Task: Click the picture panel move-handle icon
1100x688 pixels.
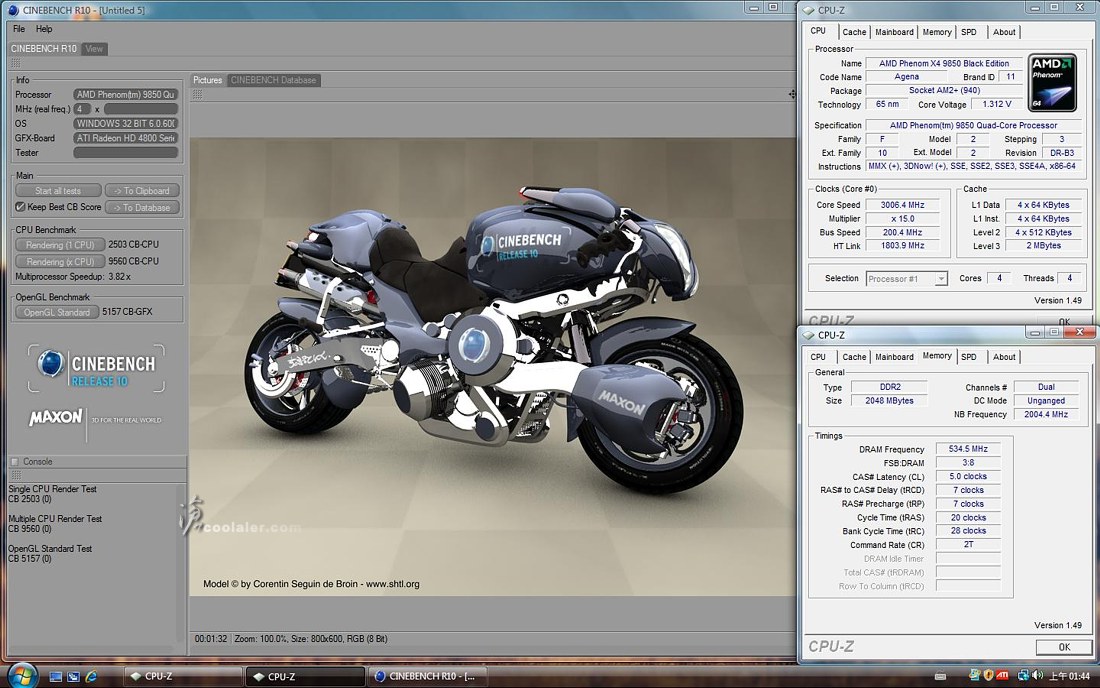Action: coord(792,94)
